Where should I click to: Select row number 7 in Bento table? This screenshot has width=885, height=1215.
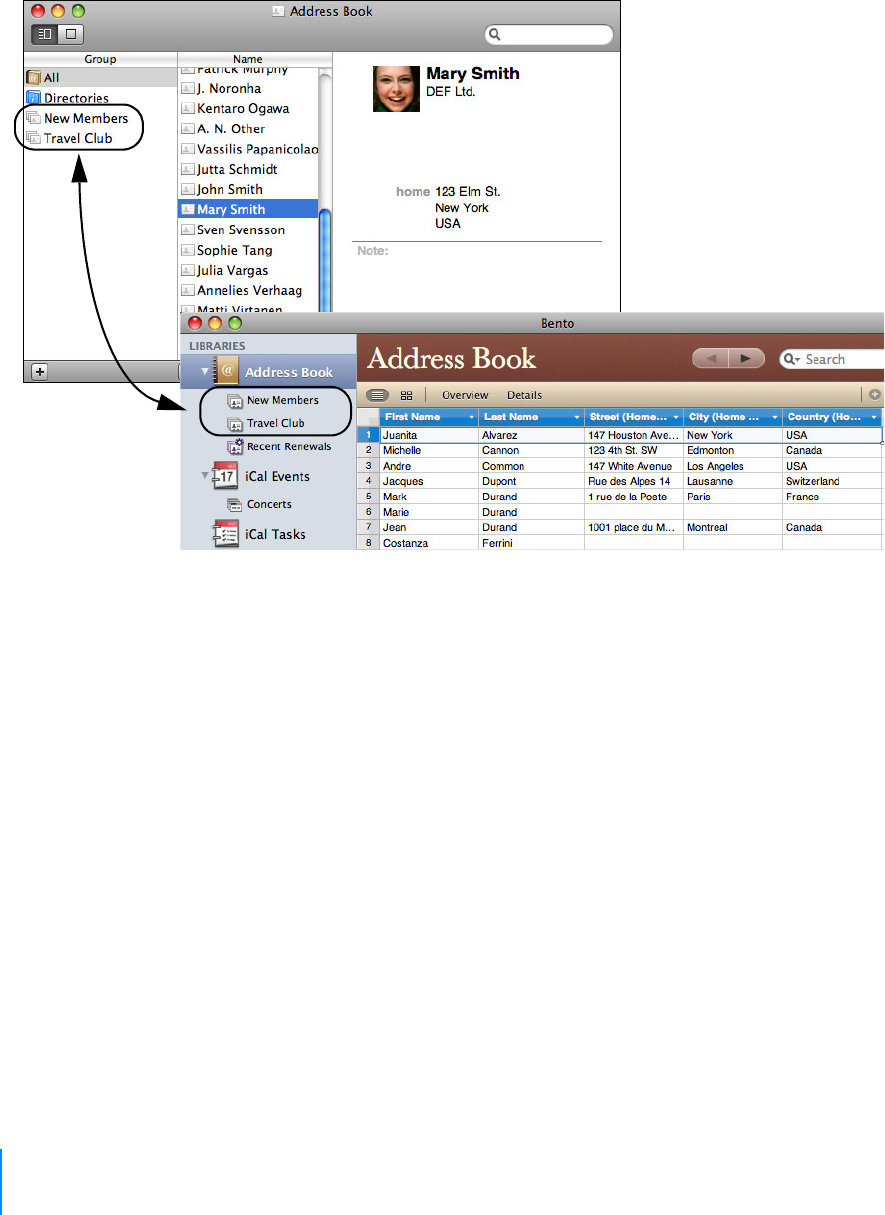pos(368,527)
